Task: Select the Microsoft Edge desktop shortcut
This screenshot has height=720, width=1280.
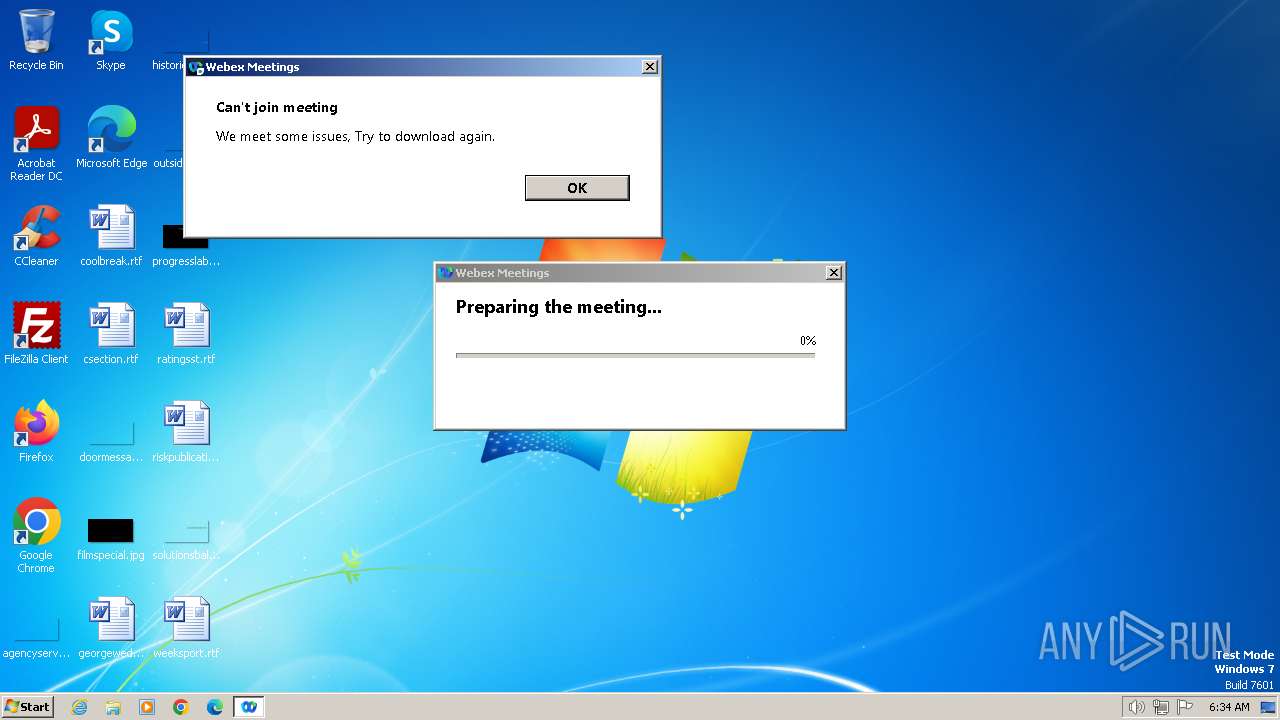Action: [111, 138]
